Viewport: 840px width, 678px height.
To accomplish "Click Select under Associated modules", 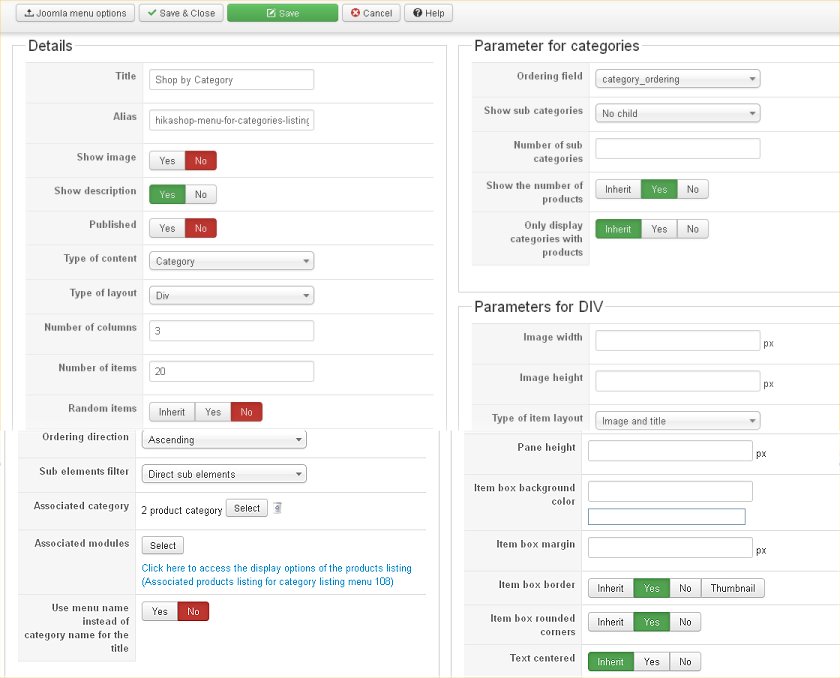I will click(163, 545).
